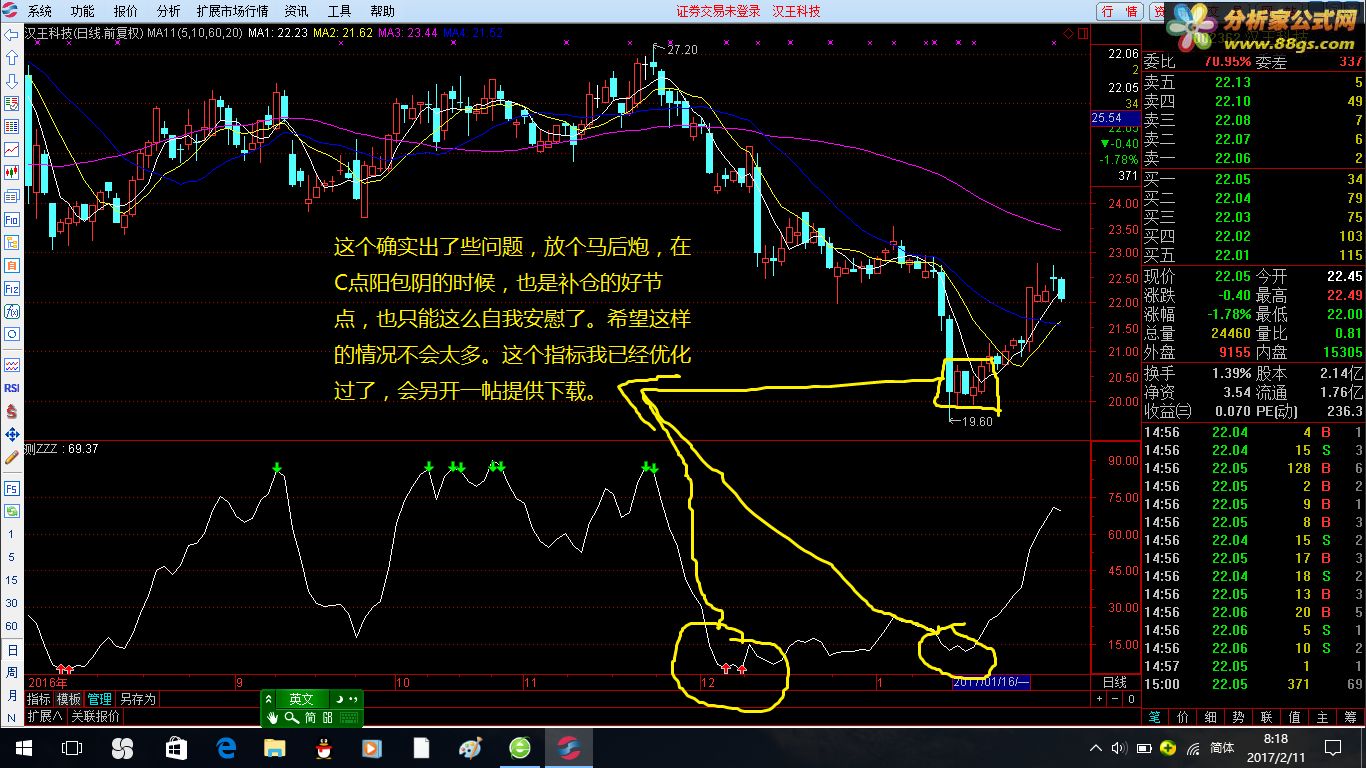Click the down arrow sidebar icon
This screenshot has width=1366, height=768.
pyautogui.click(x=12, y=81)
